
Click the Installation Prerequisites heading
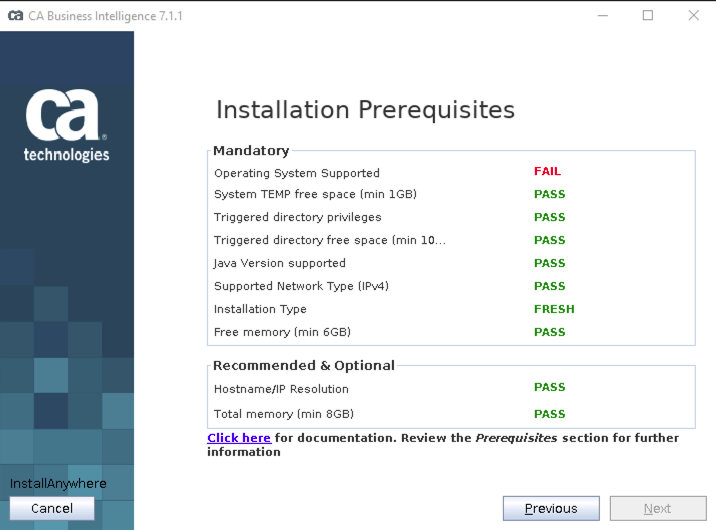point(365,109)
